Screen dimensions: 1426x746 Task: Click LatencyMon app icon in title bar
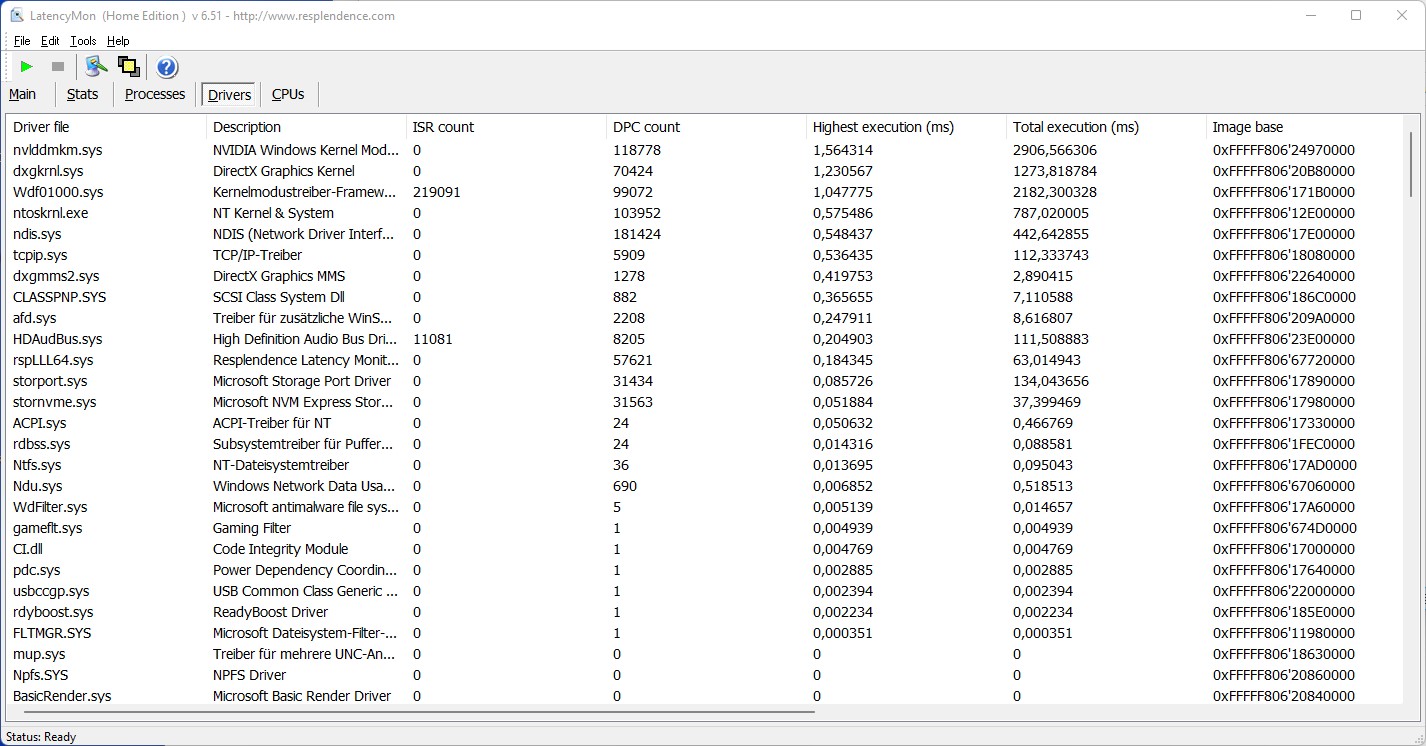pyautogui.click(x=17, y=15)
